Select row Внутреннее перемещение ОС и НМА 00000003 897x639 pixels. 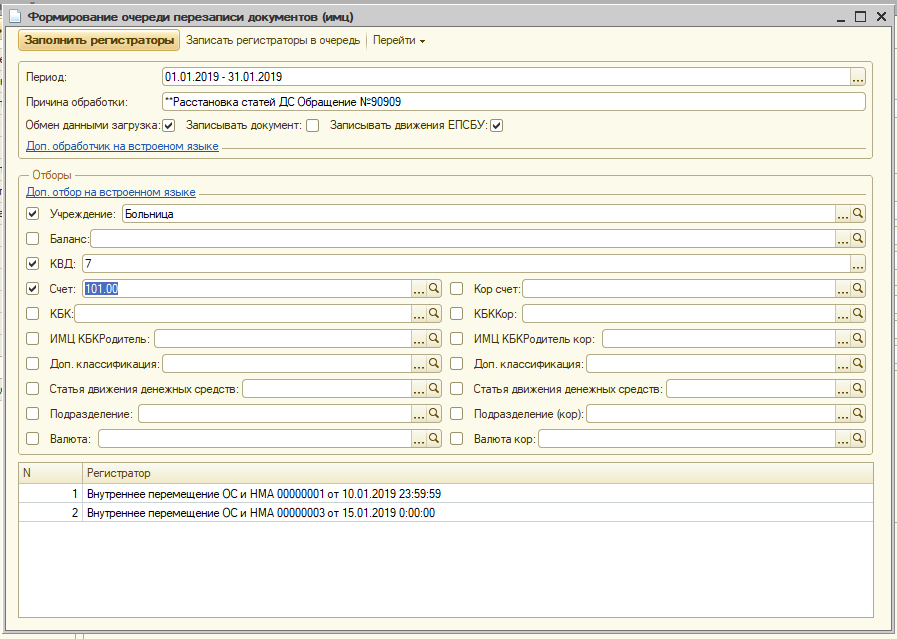[x=261, y=513]
